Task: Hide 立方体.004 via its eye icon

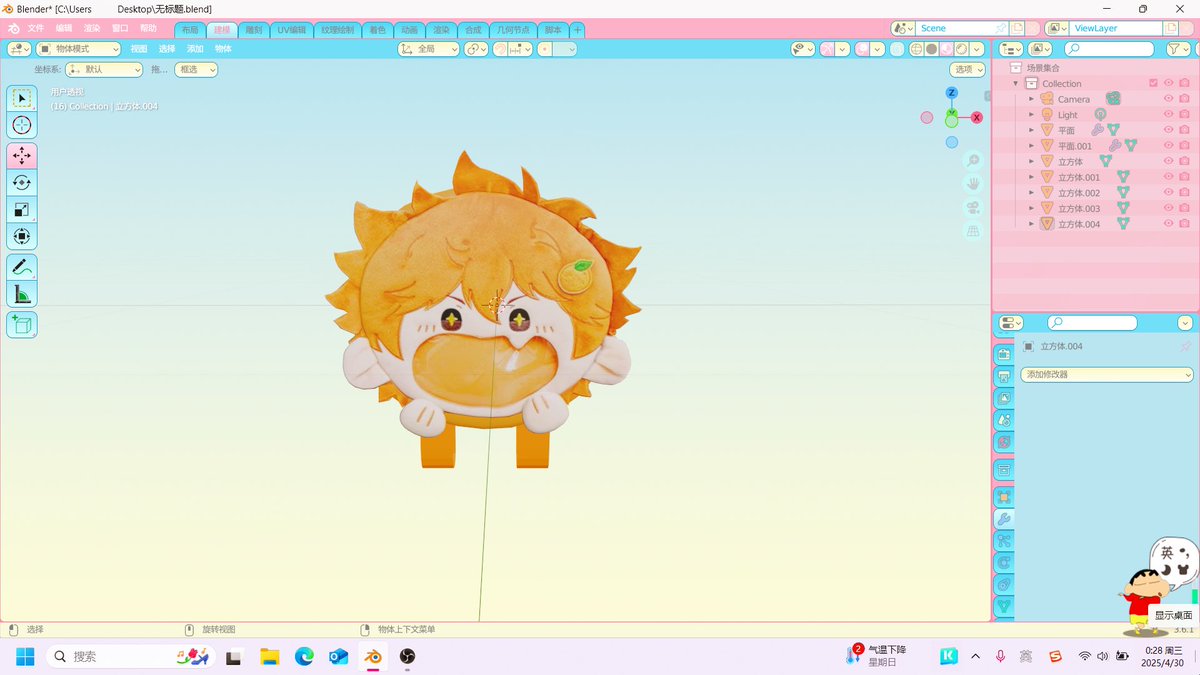Action: pyautogui.click(x=1168, y=224)
